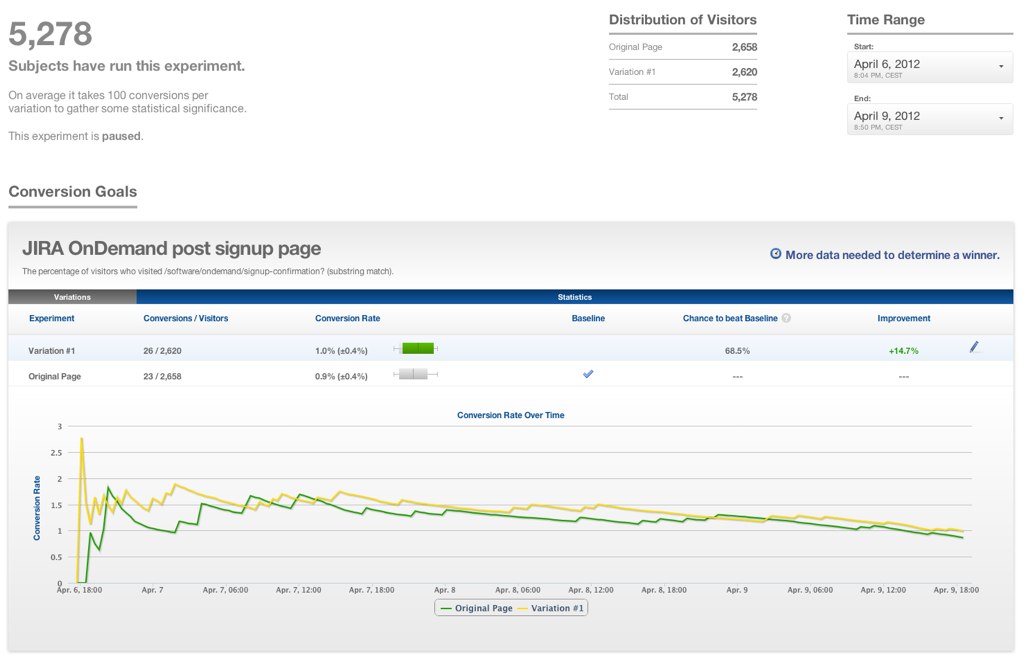The height and width of the screenshot is (664, 1024).
Task: Click the Conversion Rate column header
Action: point(347,318)
